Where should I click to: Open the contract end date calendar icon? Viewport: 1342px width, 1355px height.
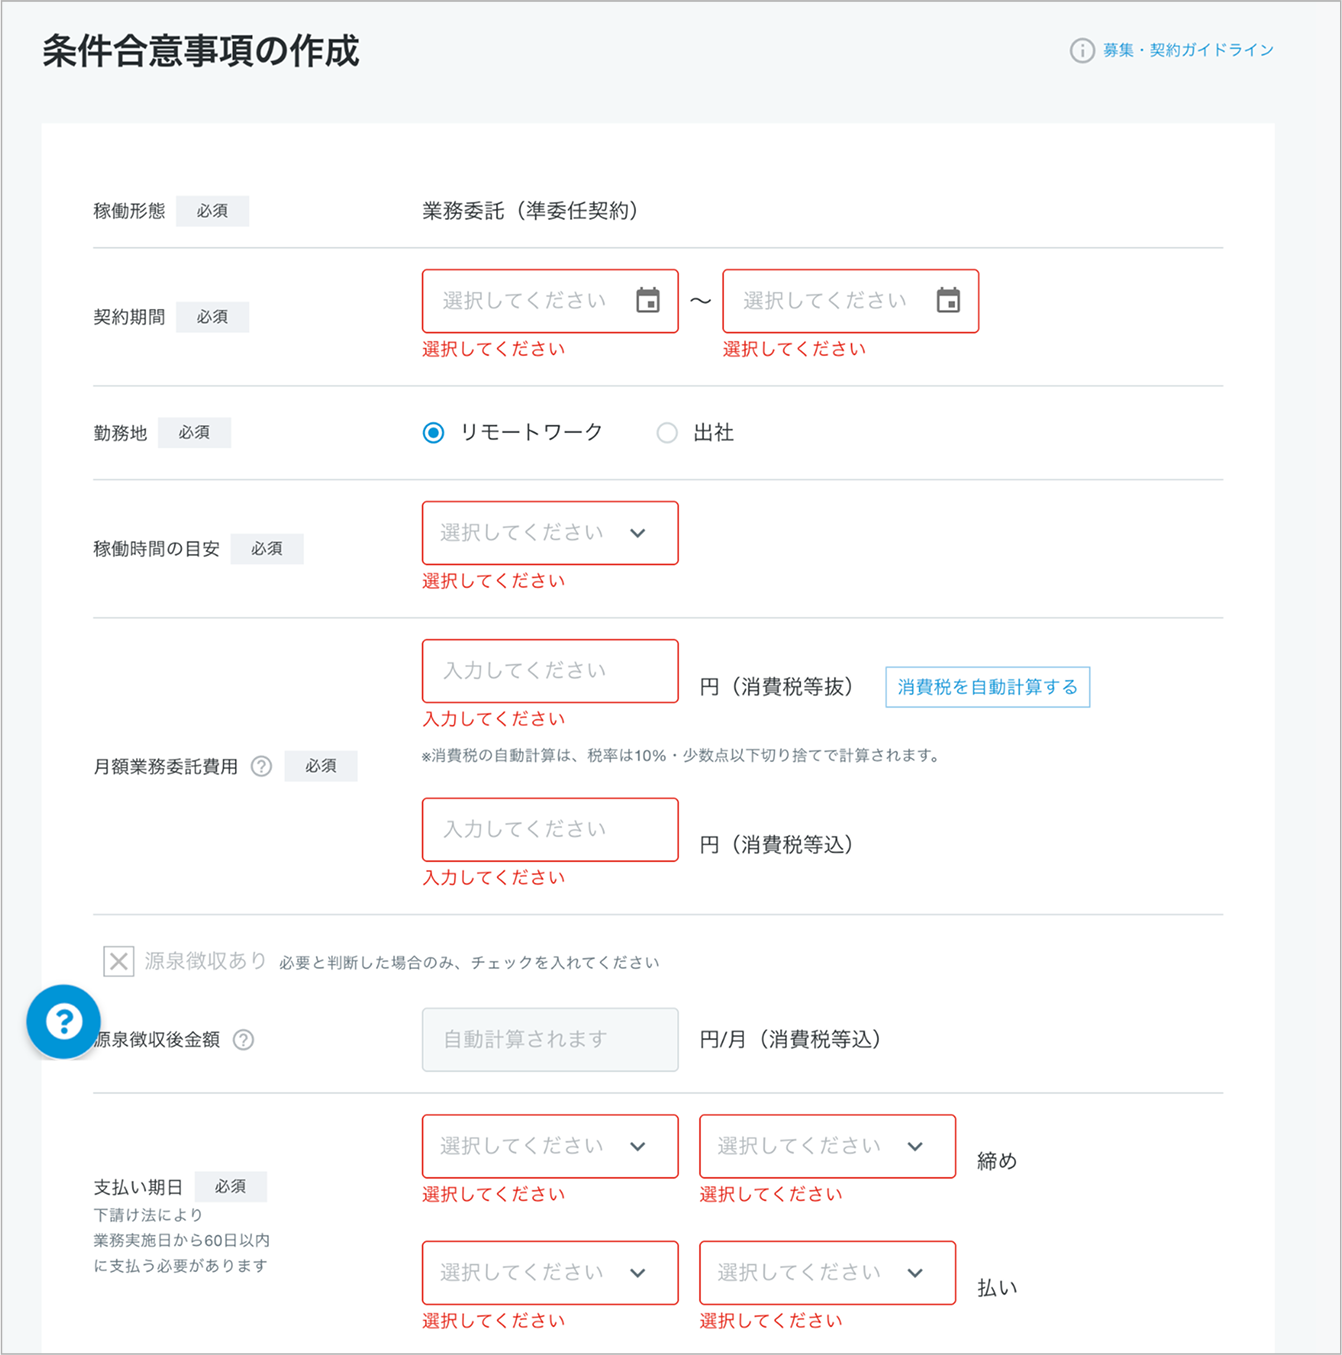click(948, 300)
